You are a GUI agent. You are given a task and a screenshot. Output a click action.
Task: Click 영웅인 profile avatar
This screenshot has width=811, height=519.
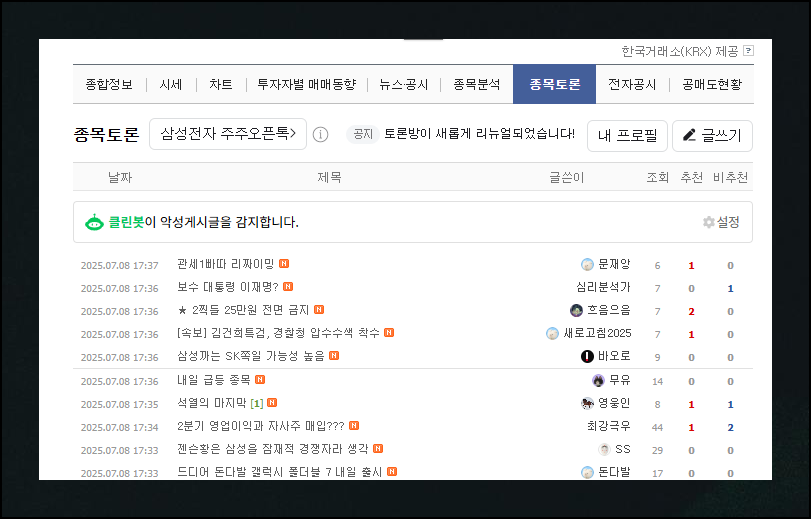pyautogui.click(x=587, y=404)
